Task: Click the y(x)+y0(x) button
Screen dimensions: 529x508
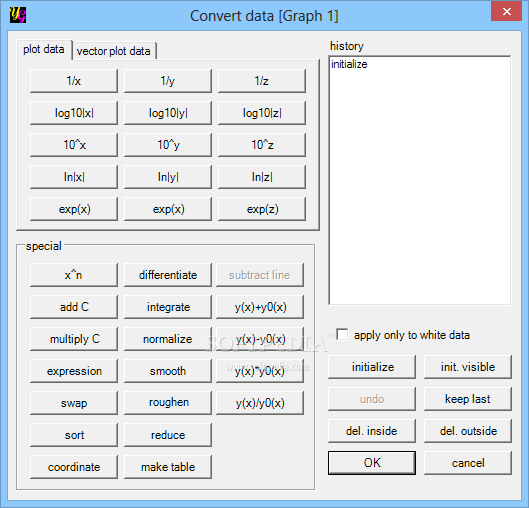Action: [x=260, y=307]
